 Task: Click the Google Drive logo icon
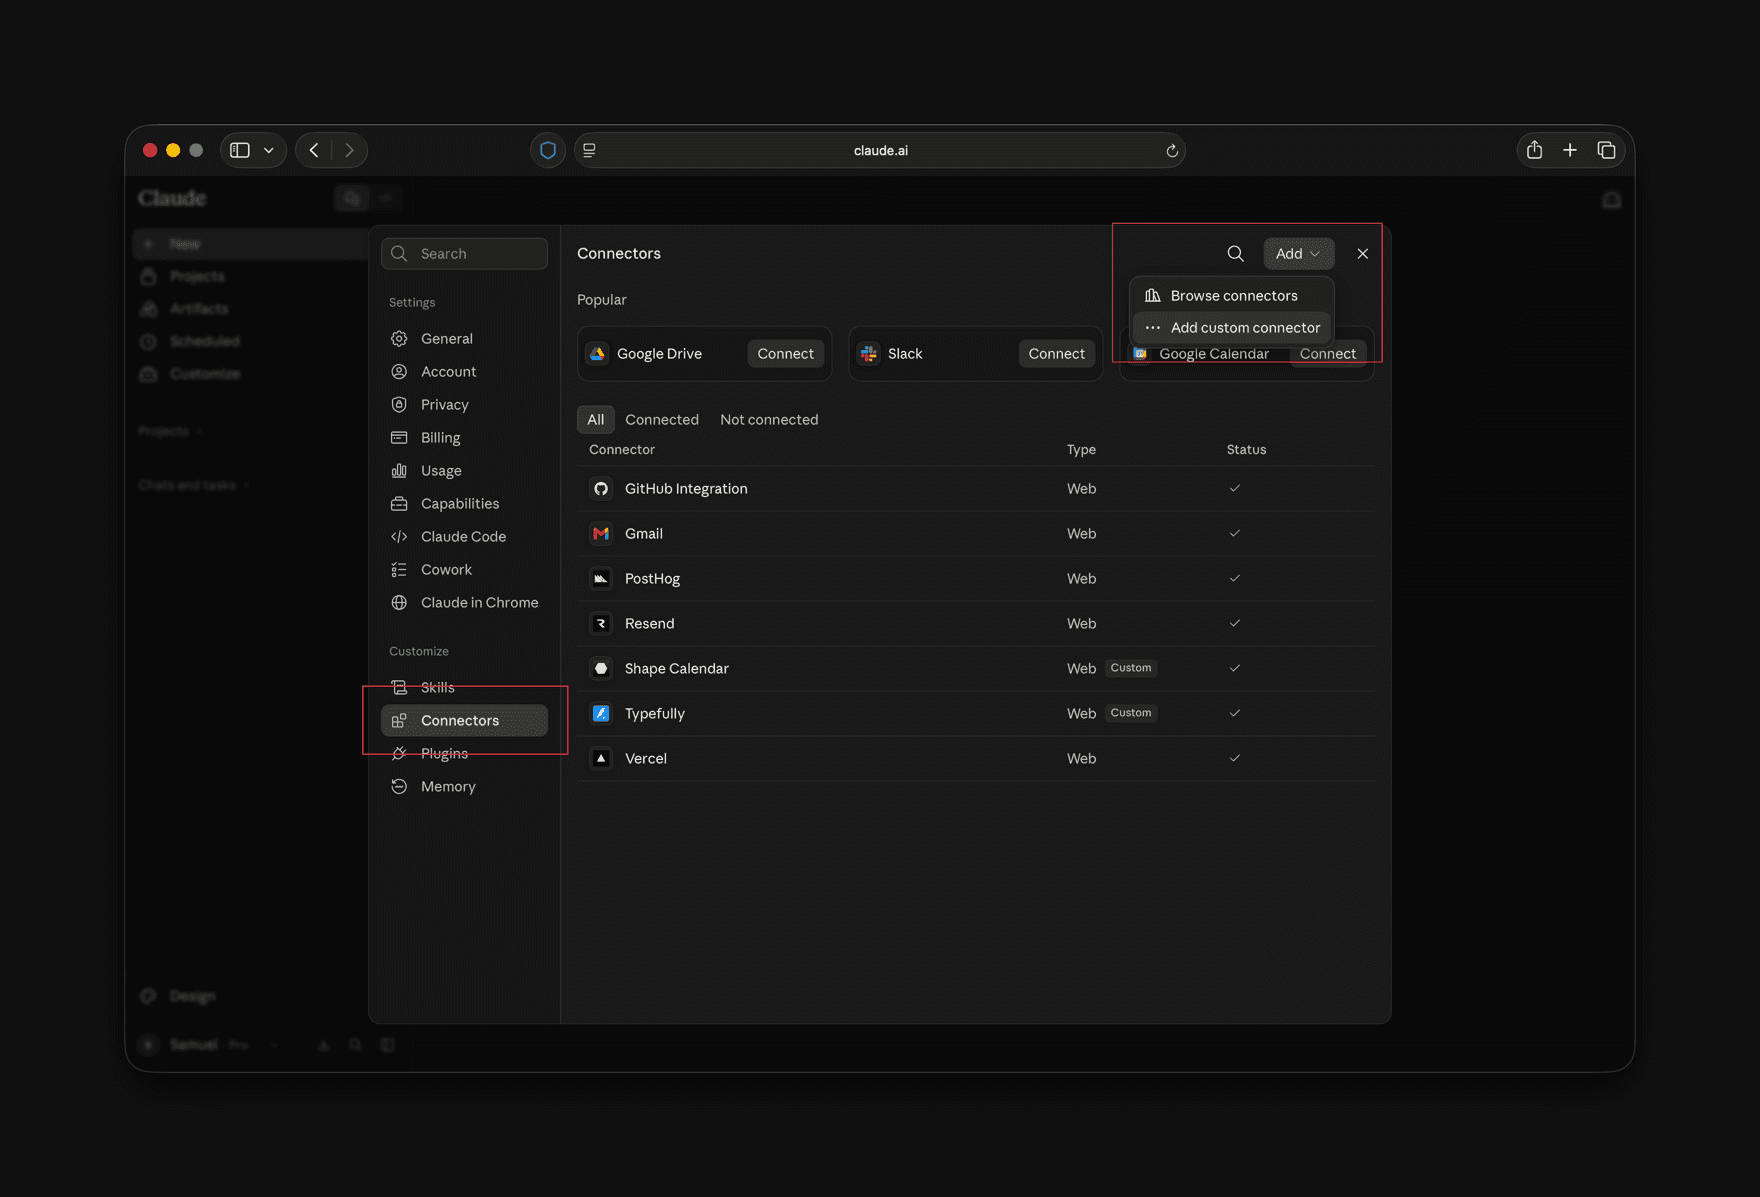pos(597,353)
